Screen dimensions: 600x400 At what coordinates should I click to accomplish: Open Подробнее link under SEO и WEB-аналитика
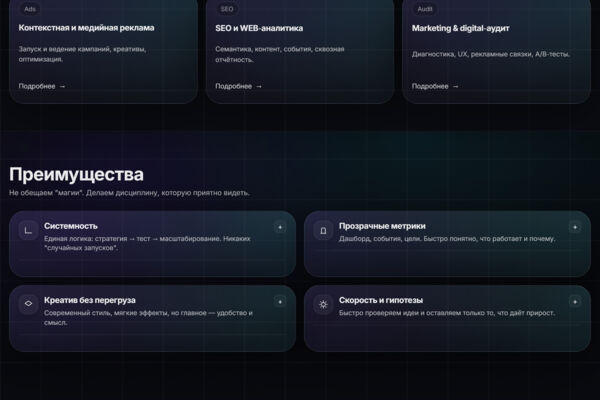(238, 86)
